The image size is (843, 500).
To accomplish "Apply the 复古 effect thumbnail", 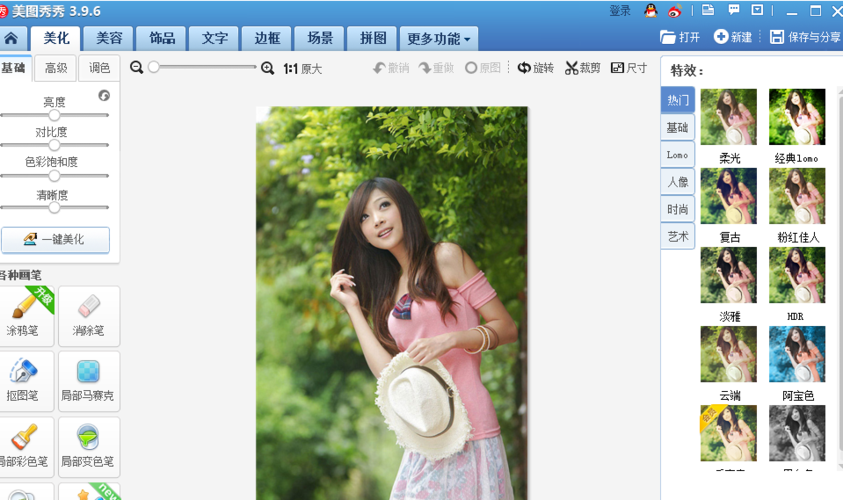I will [x=728, y=196].
